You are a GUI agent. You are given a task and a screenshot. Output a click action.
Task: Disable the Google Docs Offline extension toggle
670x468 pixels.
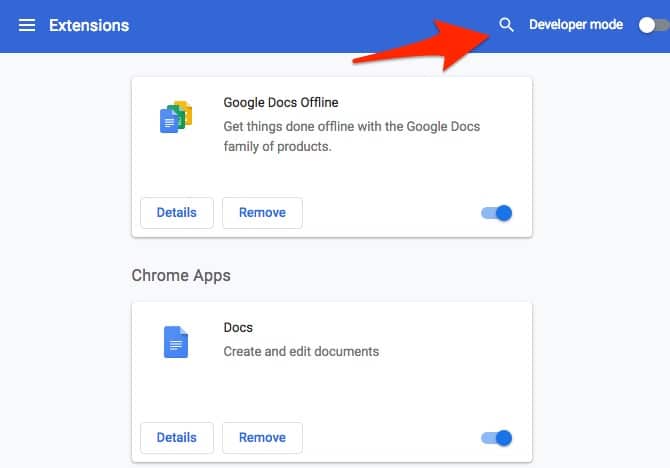[x=497, y=212]
